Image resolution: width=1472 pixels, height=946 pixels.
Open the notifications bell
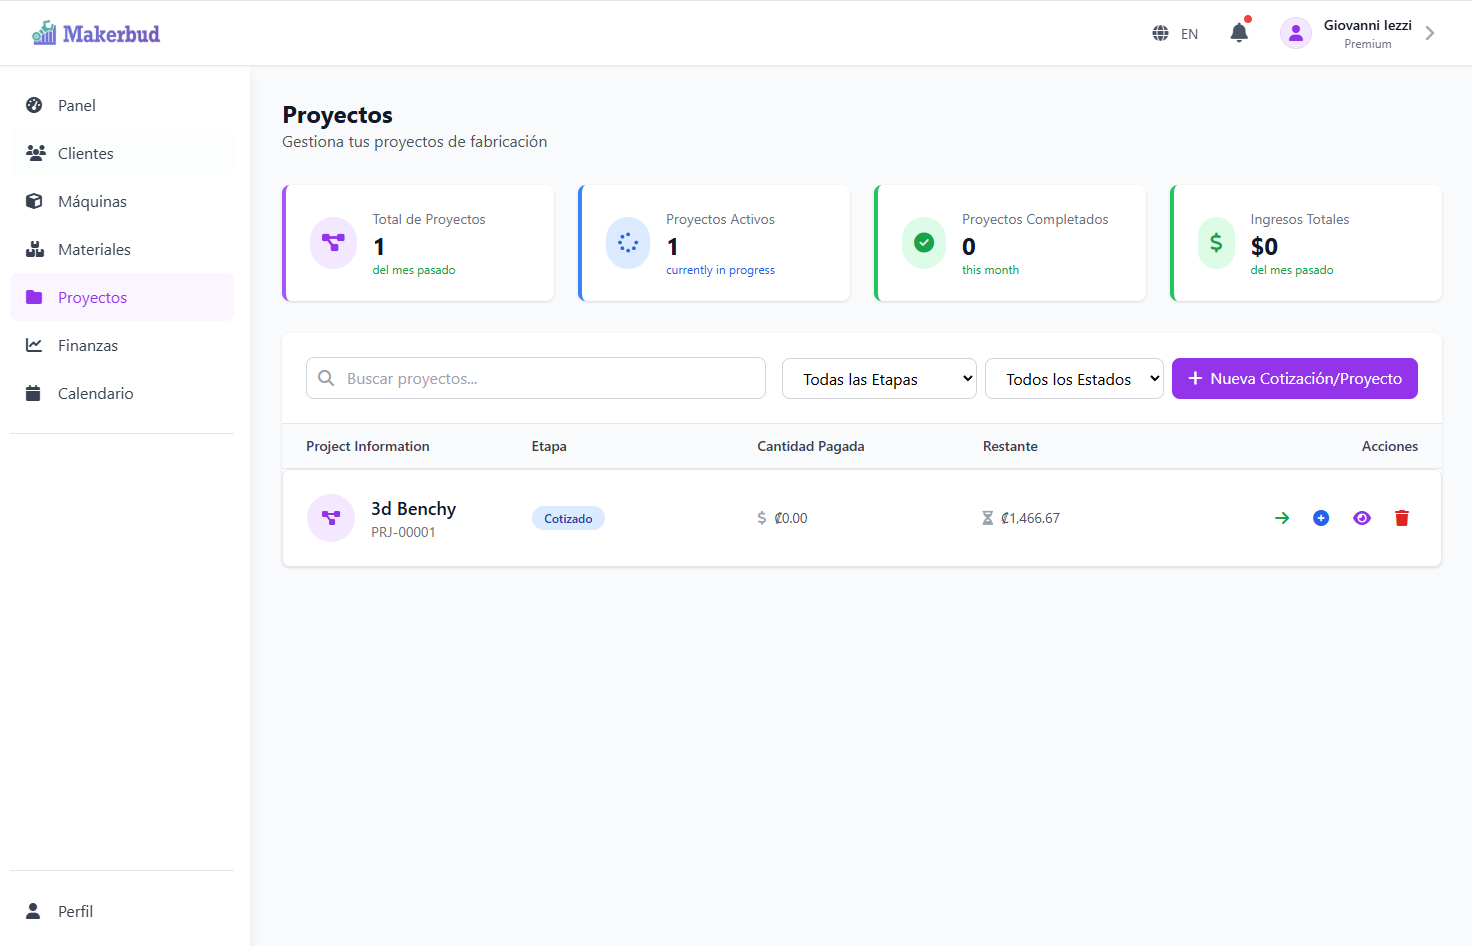(x=1239, y=33)
